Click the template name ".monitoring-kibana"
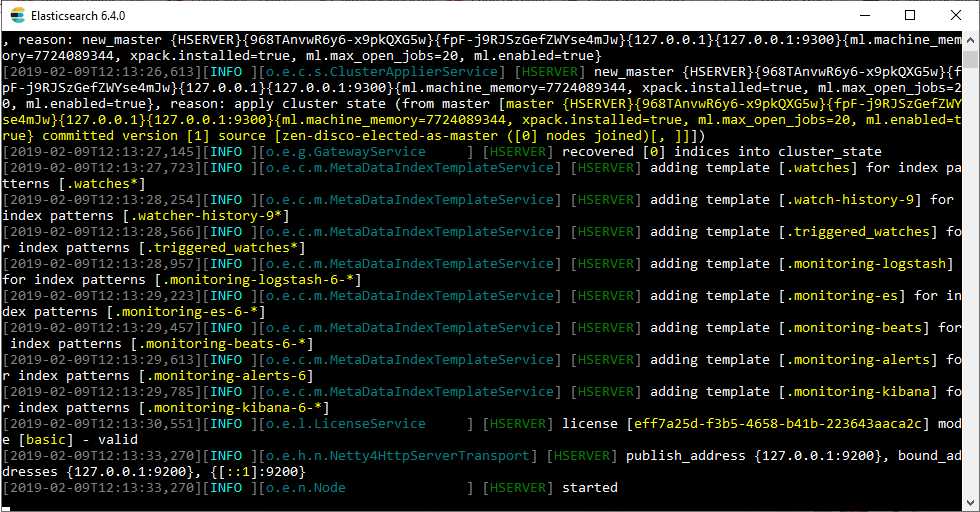Screen dimensions: 980x512 point(858,392)
